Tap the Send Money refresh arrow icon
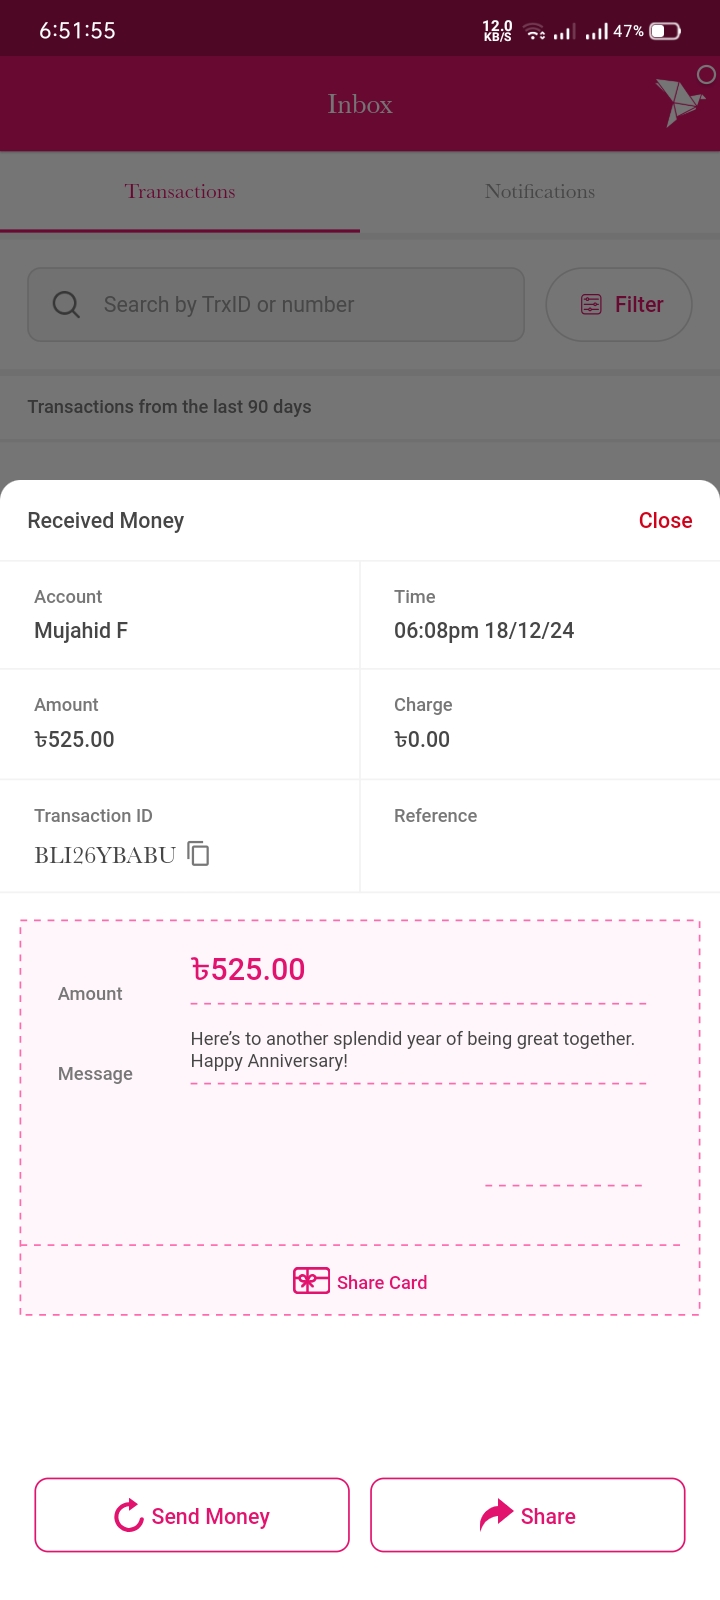The height and width of the screenshot is (1600, 720). 129,1516
